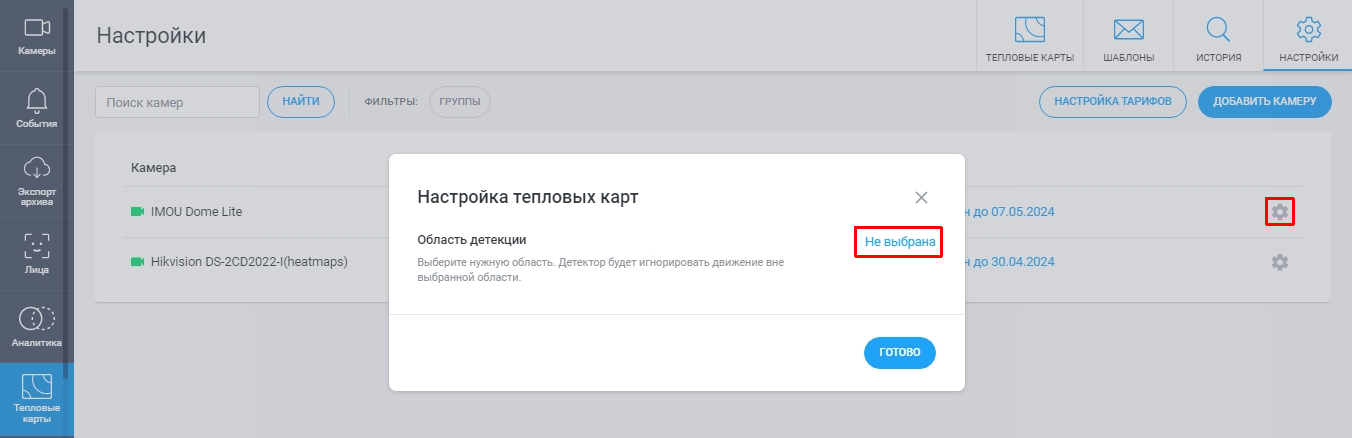Open the Настройки tab
The image size is (1352, 438).
pyautogui.click(x=1308, y=36)
